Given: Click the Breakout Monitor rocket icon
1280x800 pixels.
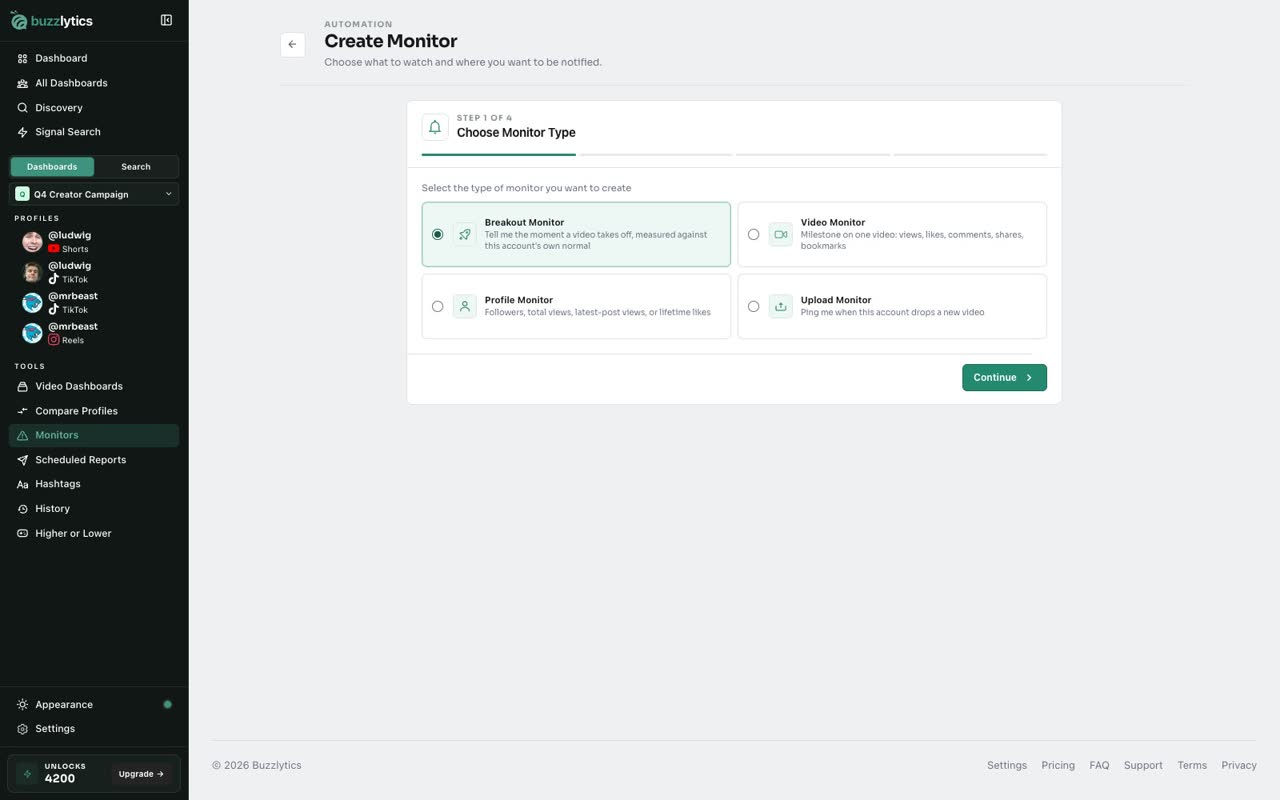Looking at the screenshot, I should (x=465, y=235).
